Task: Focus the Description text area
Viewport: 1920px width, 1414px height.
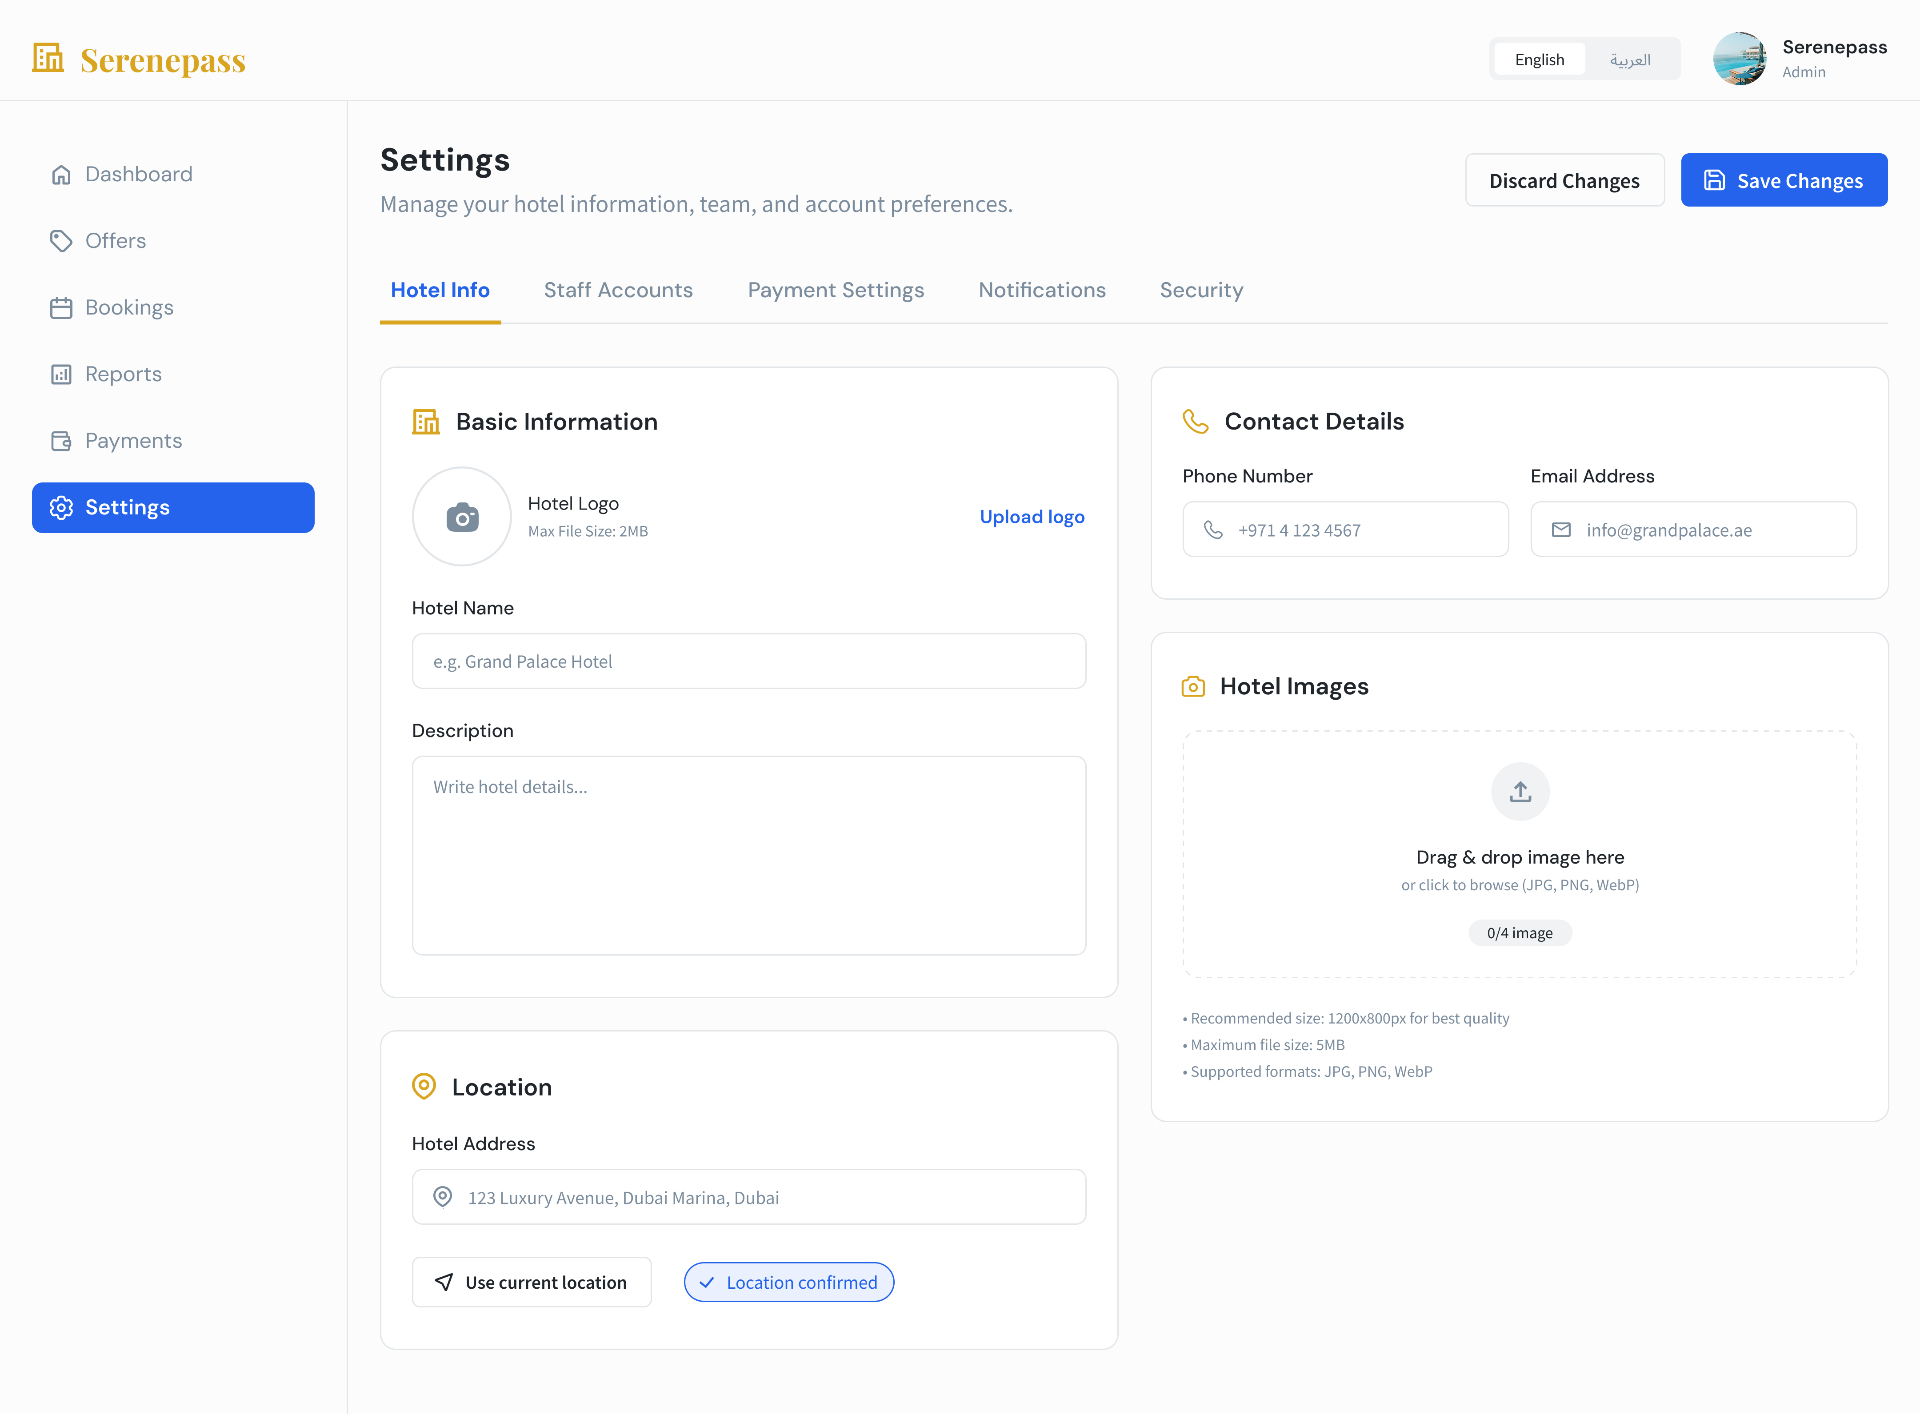Action: tap(749, 856)
